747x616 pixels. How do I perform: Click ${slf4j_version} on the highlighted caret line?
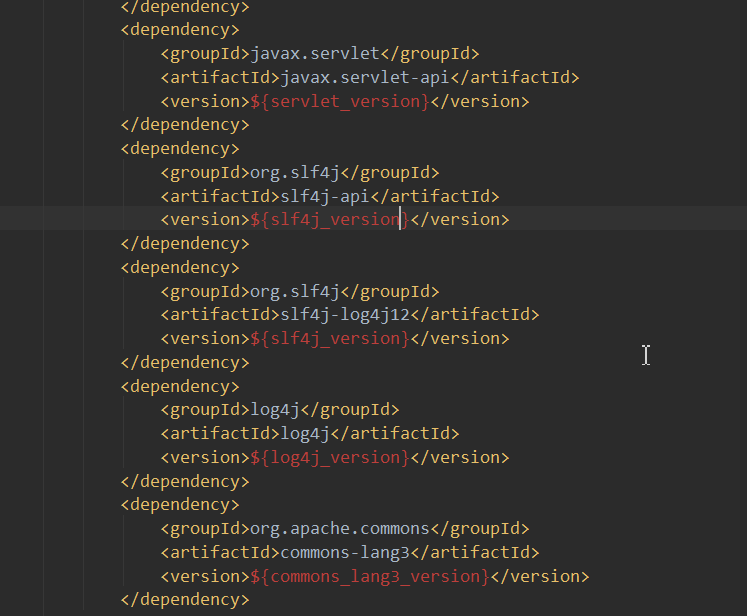tap(330, 220)
